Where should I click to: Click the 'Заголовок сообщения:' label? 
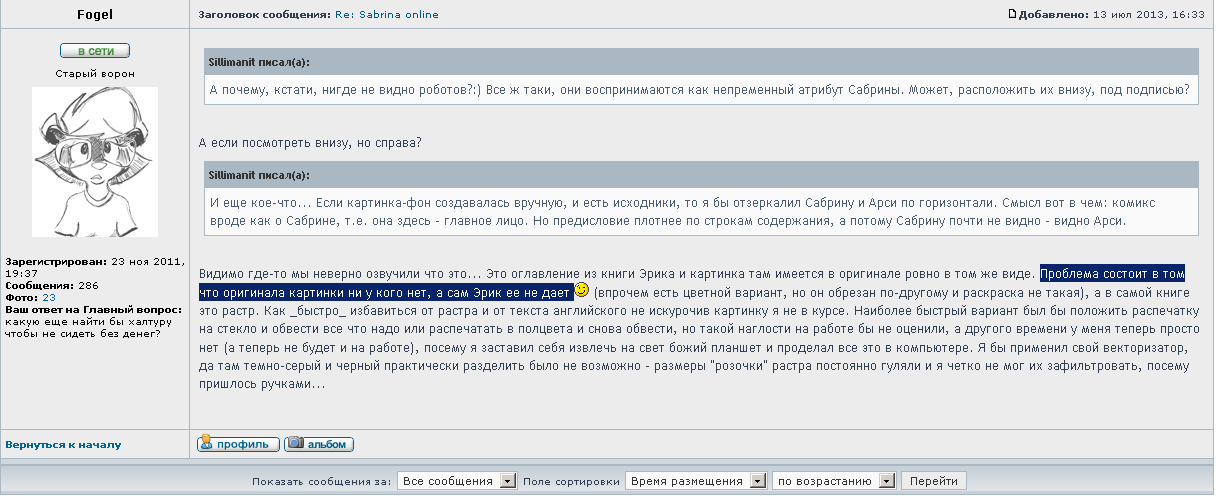pos(263,15)
